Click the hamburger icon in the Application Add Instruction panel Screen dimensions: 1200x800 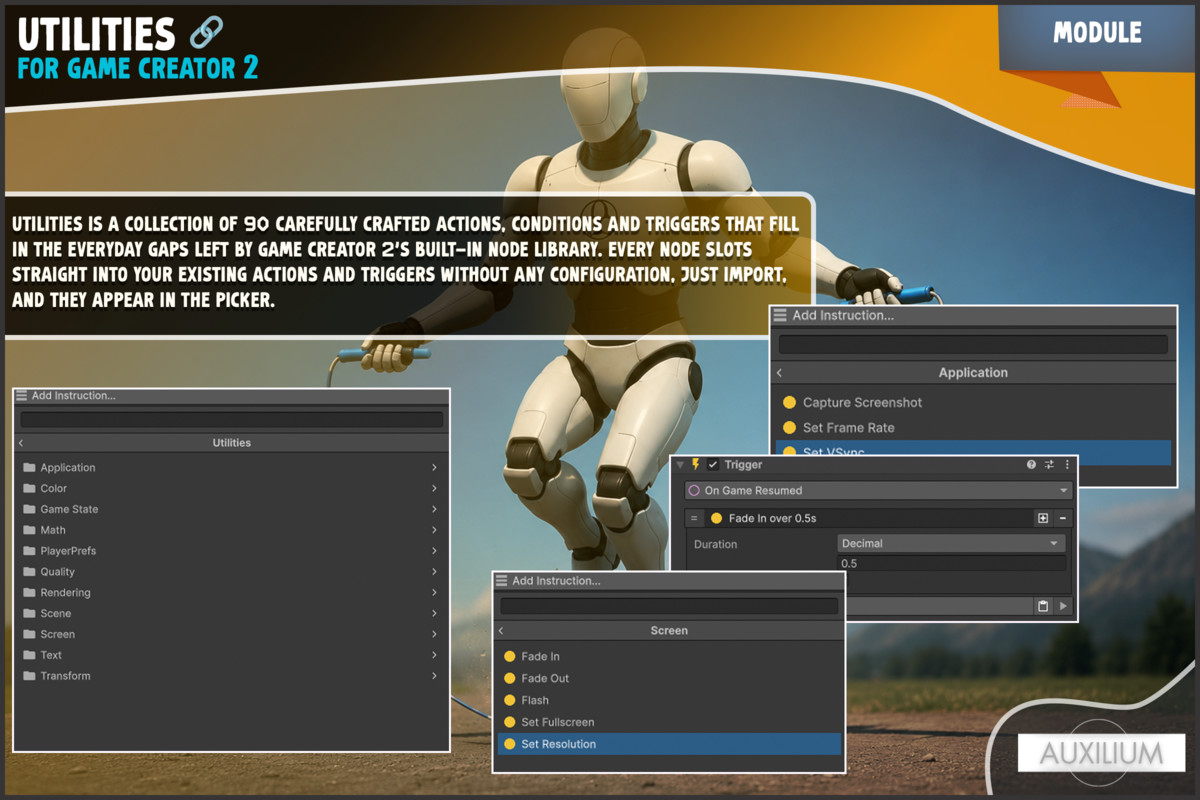click(x=780, y=315)
